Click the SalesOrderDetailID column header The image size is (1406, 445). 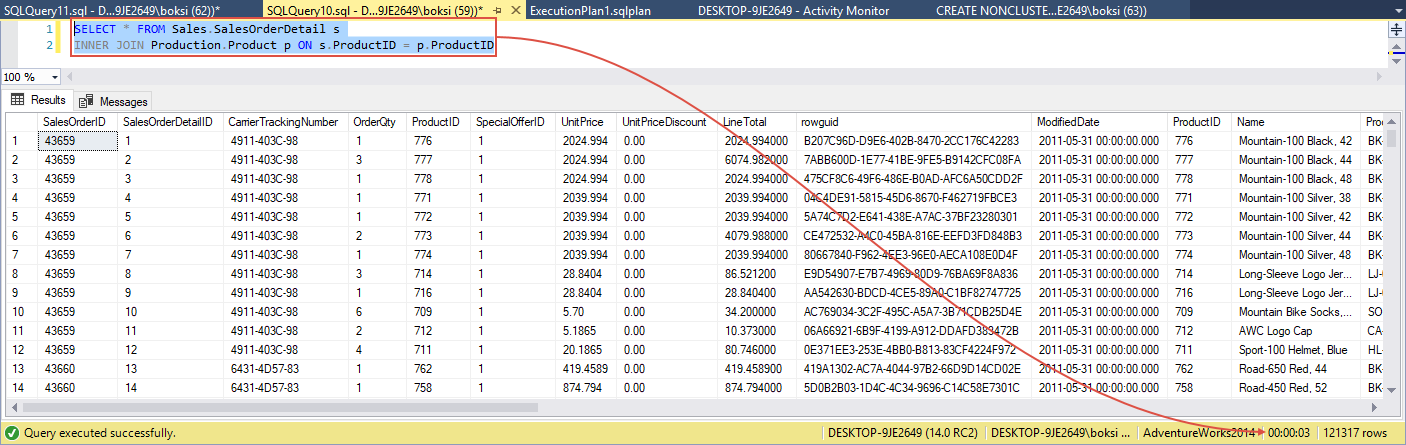[169, 122]
